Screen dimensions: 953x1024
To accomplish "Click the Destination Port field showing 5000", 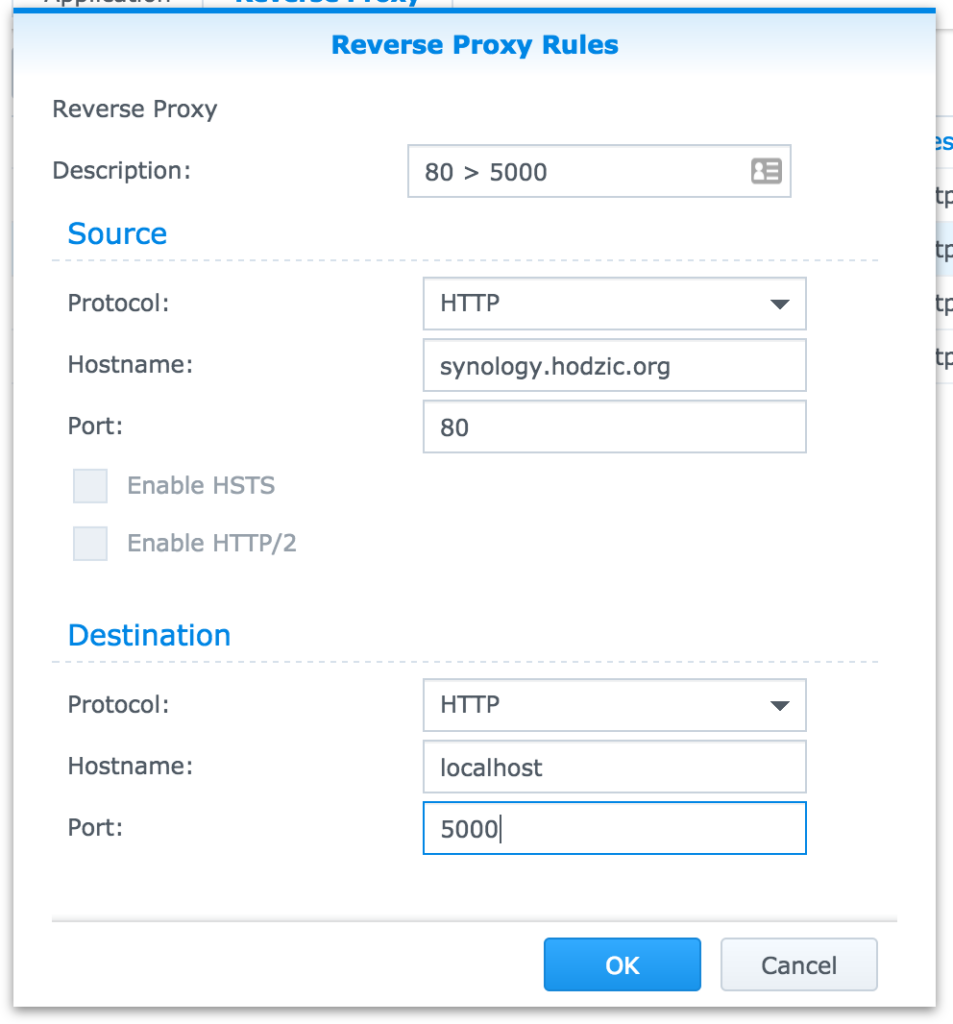I will [x=615, y=828].
